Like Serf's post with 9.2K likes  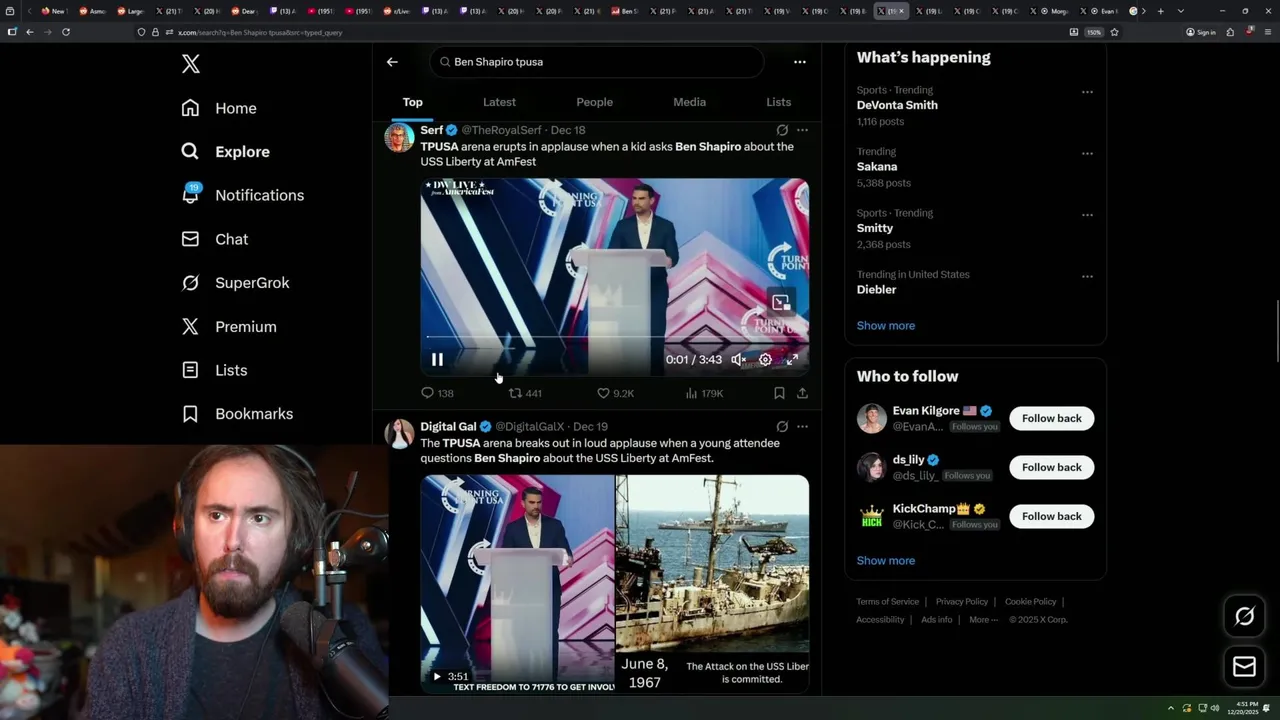pyautogui.click(x=615, y=394)
